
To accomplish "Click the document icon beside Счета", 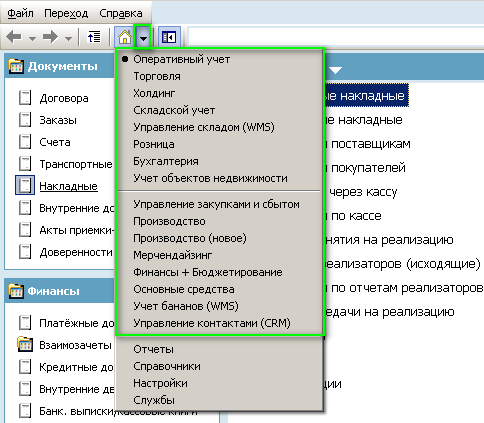I will [x=25, y=142].
